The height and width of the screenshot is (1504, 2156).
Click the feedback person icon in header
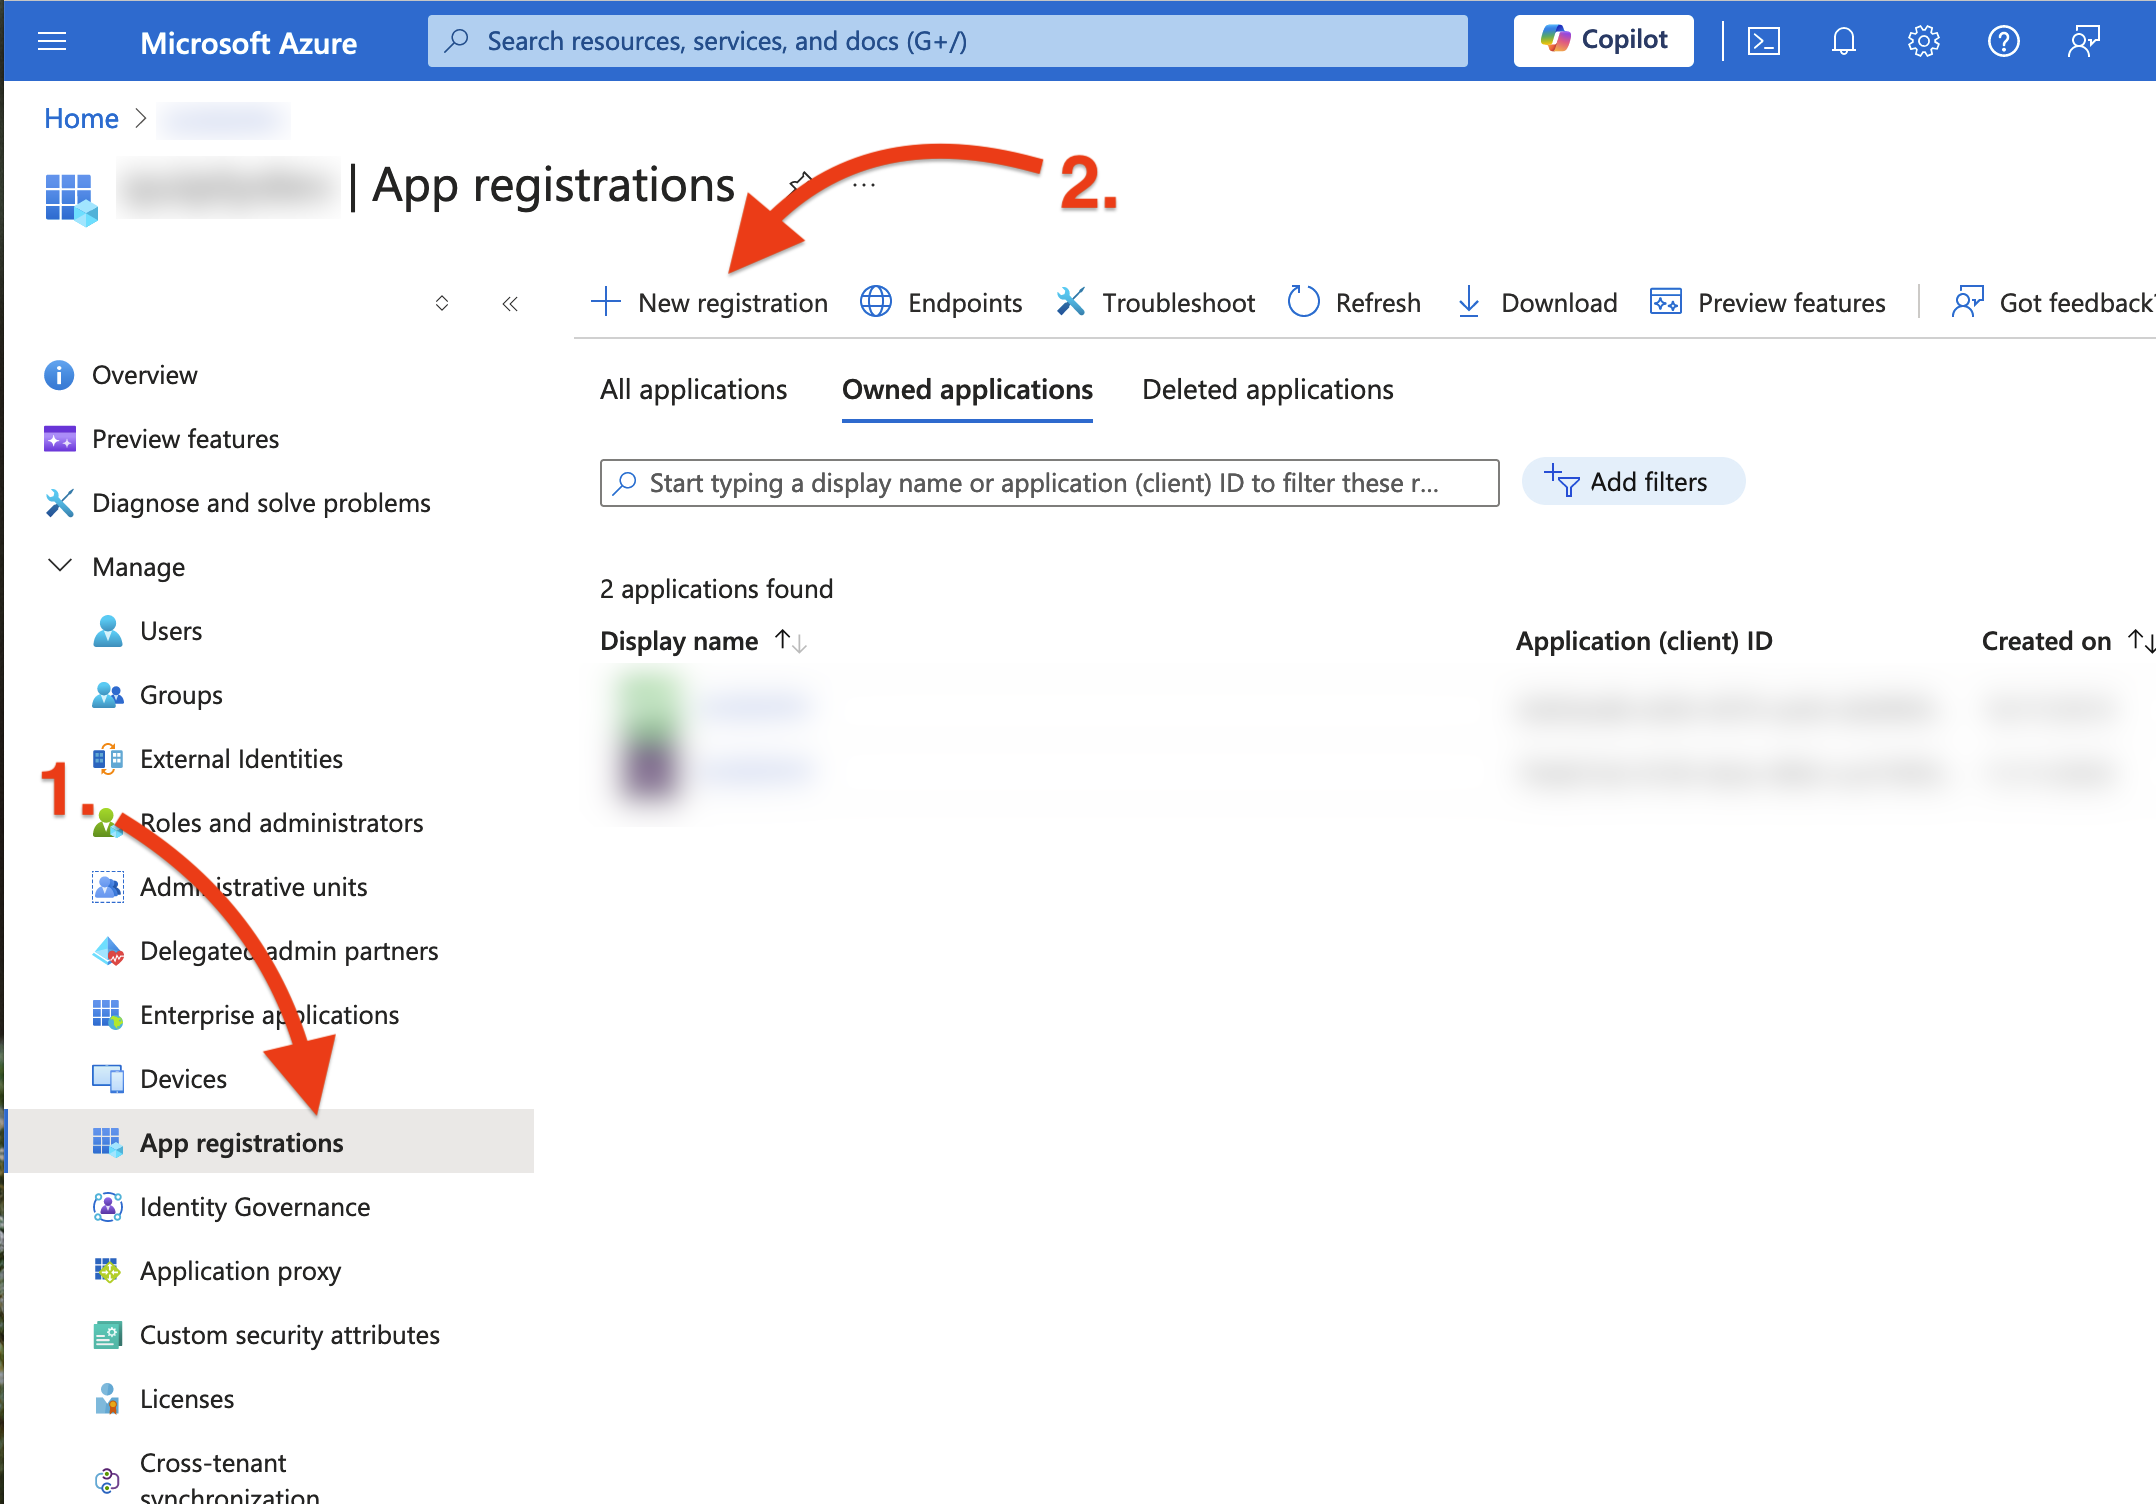[x=2084, y=41]
